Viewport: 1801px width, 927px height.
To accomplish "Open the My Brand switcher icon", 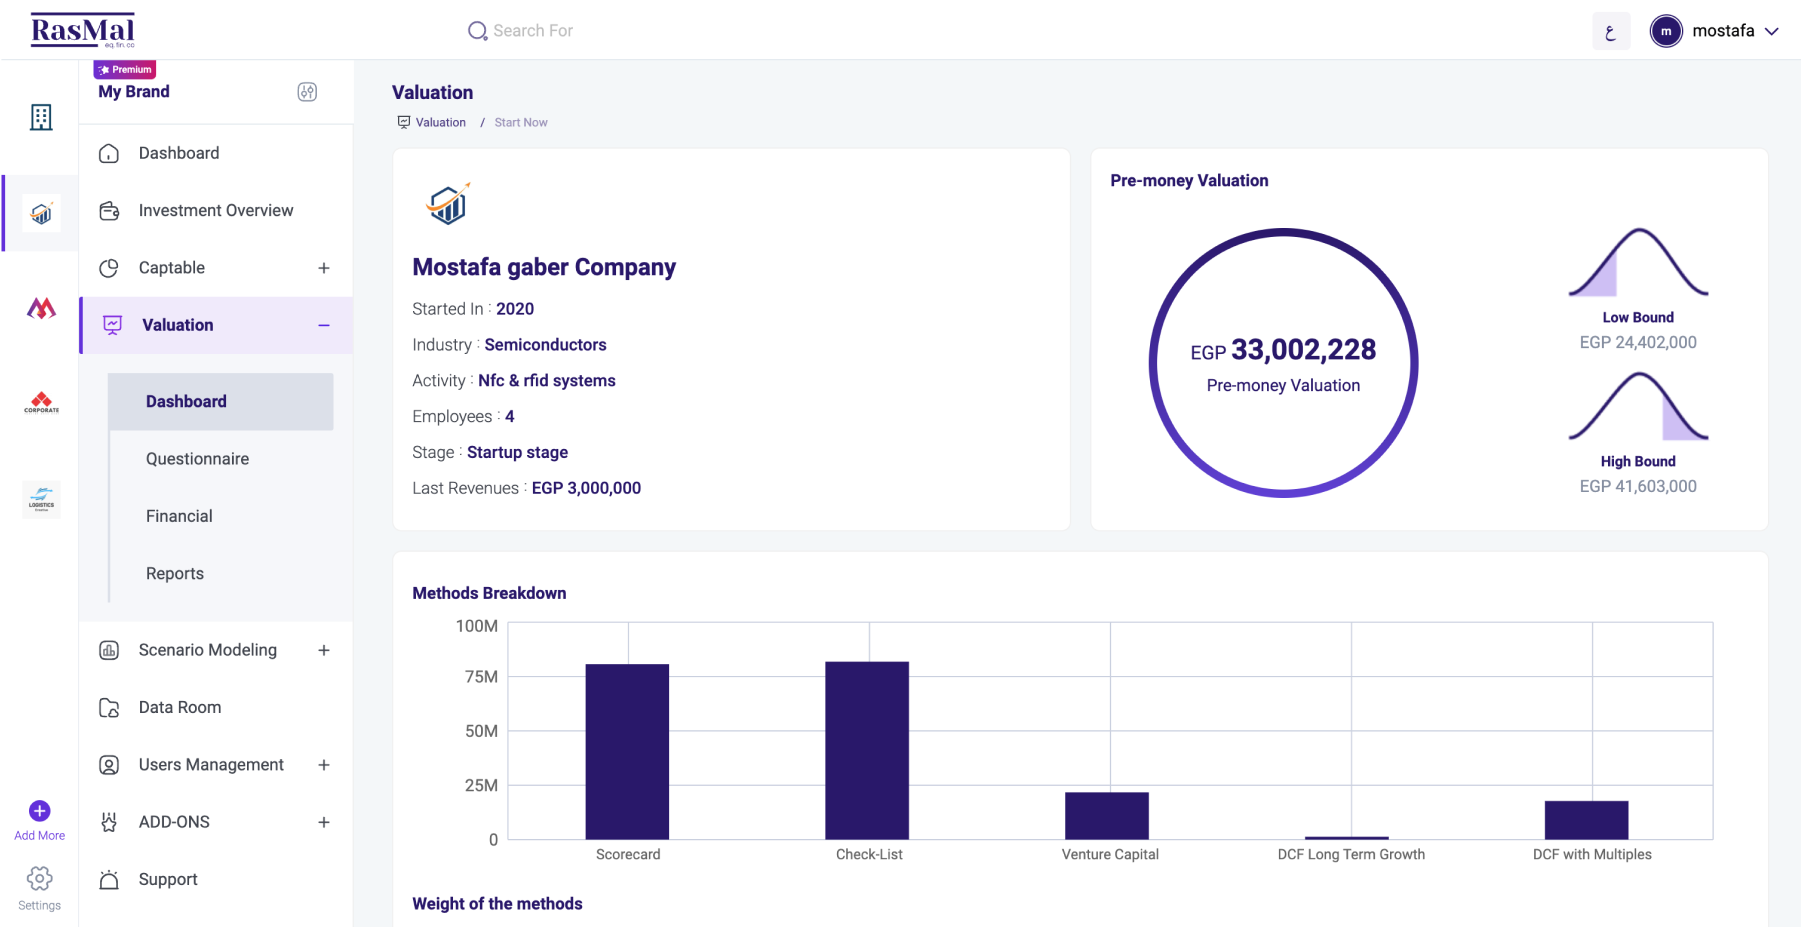I will click(x=307, y=92).
